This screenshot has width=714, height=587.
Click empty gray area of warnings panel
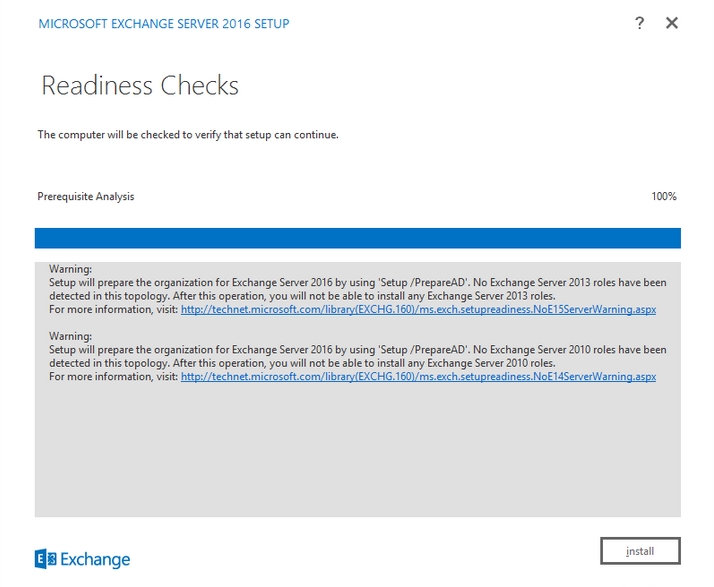coord(357,450)
